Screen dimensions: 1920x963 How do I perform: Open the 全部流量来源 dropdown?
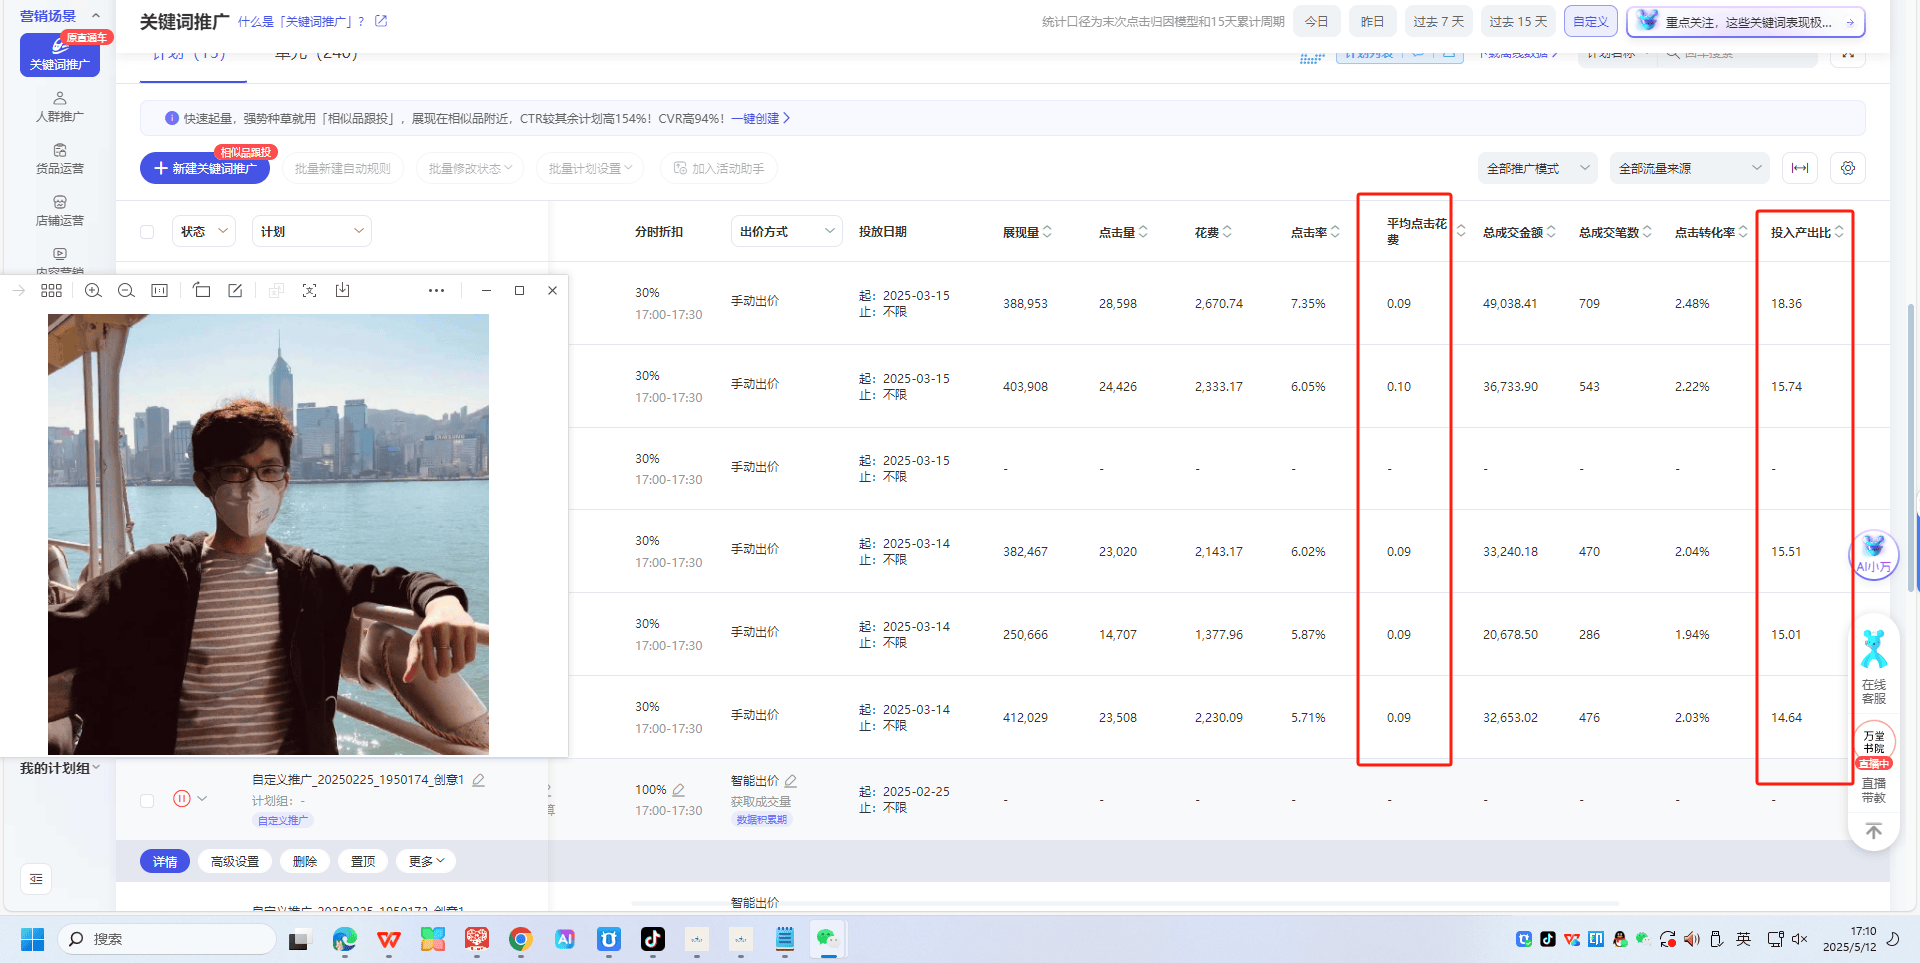coord(1689,168)
